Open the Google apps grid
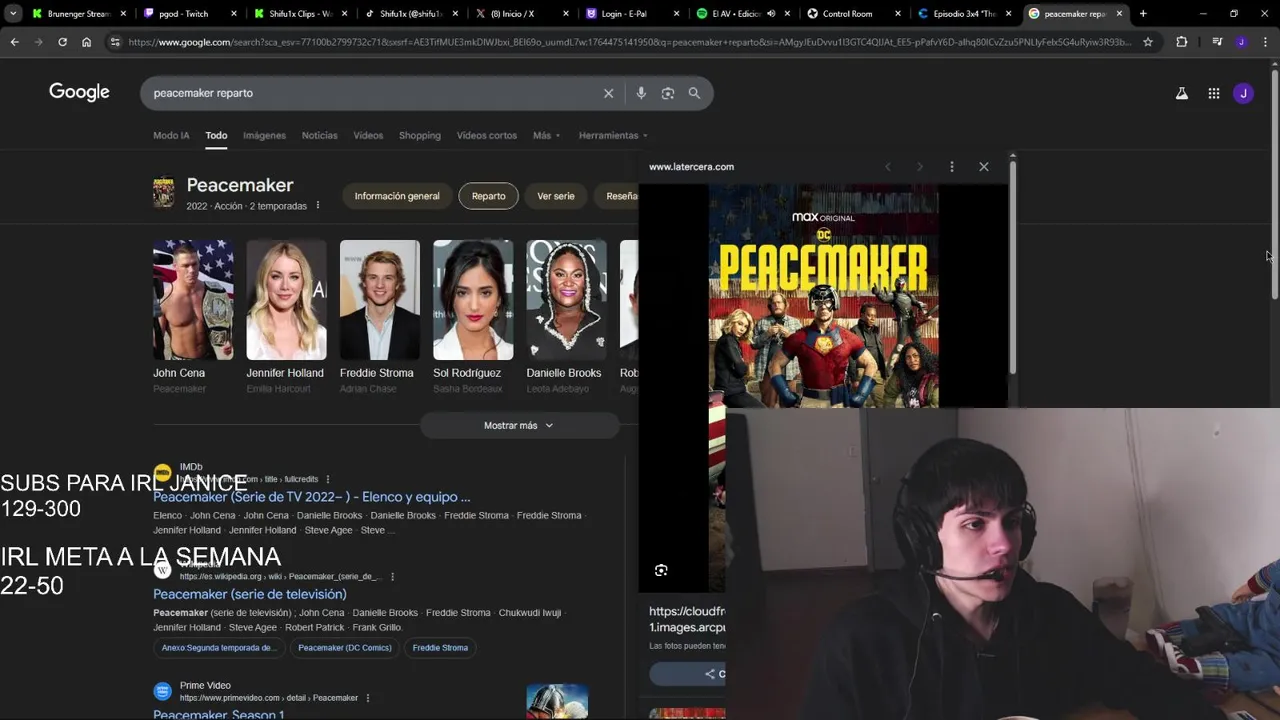The height and width of the screenshot is (720, 1280). point(1214,93)
